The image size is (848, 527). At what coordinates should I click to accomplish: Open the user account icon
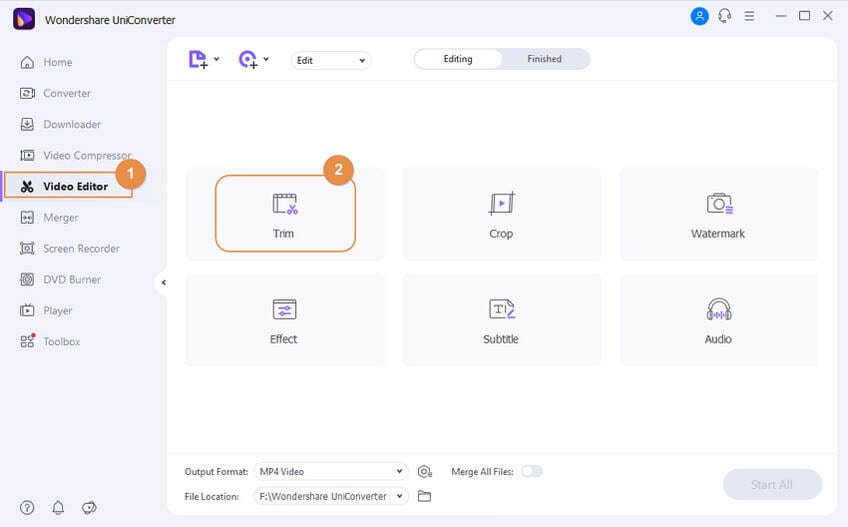pyautogui.click(x=699, y=16)
